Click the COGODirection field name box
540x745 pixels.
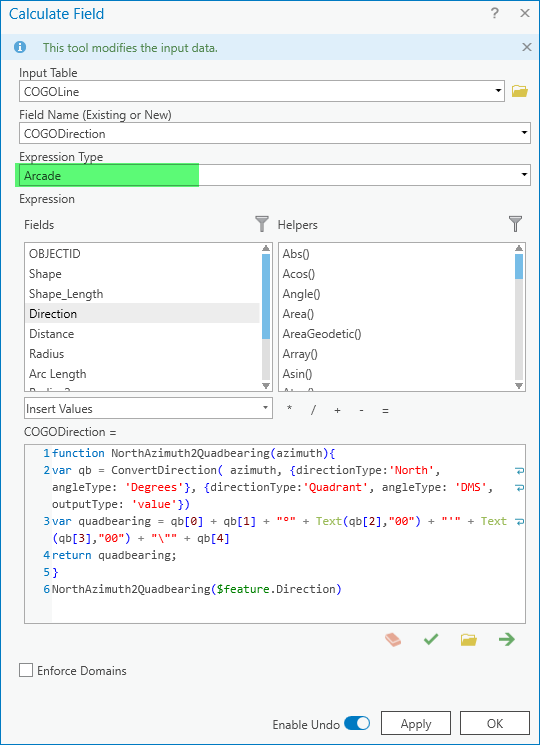pyautogui.click(x=275, y=133)
